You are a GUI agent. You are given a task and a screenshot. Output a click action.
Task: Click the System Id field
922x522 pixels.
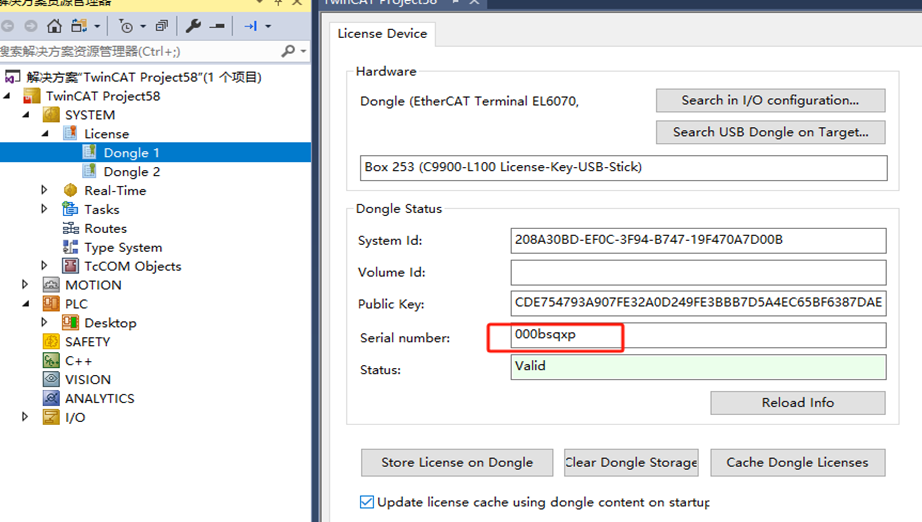(698, 240)
